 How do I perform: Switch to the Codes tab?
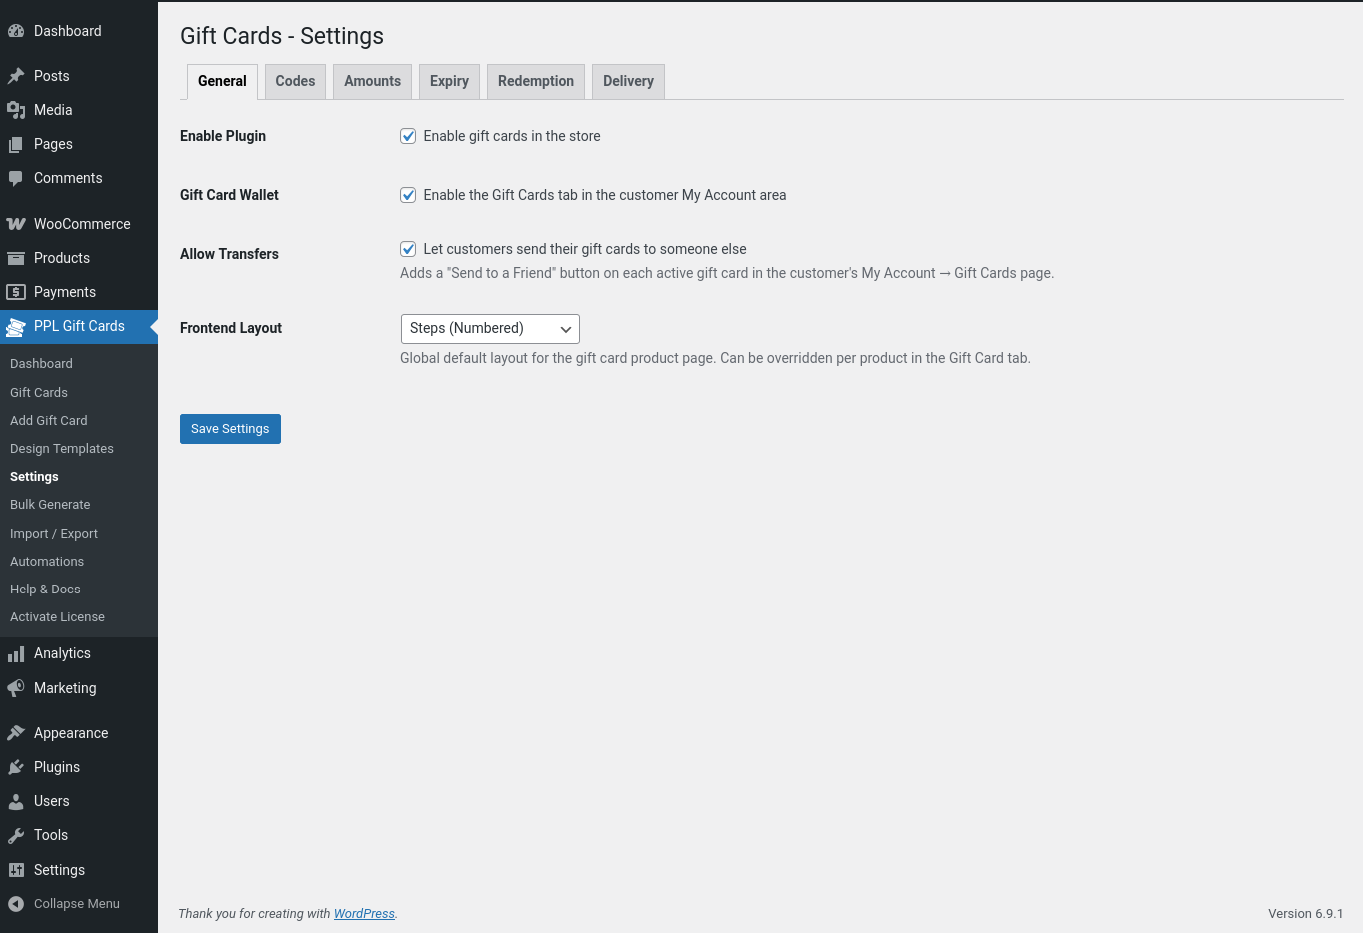coord(295,82)
